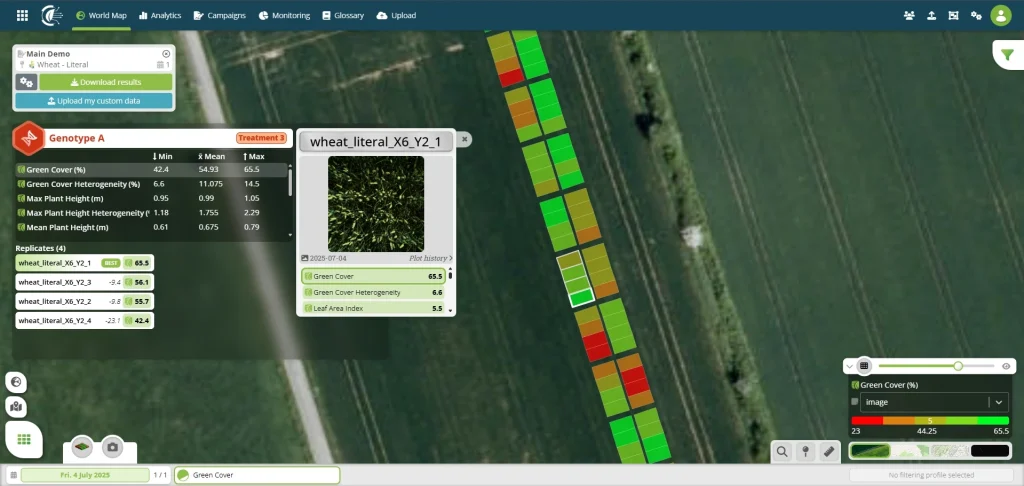This screenshot has width=1024, height=486.
Task: Open the filtering profile selector
Action: click(x=931, y=475)
